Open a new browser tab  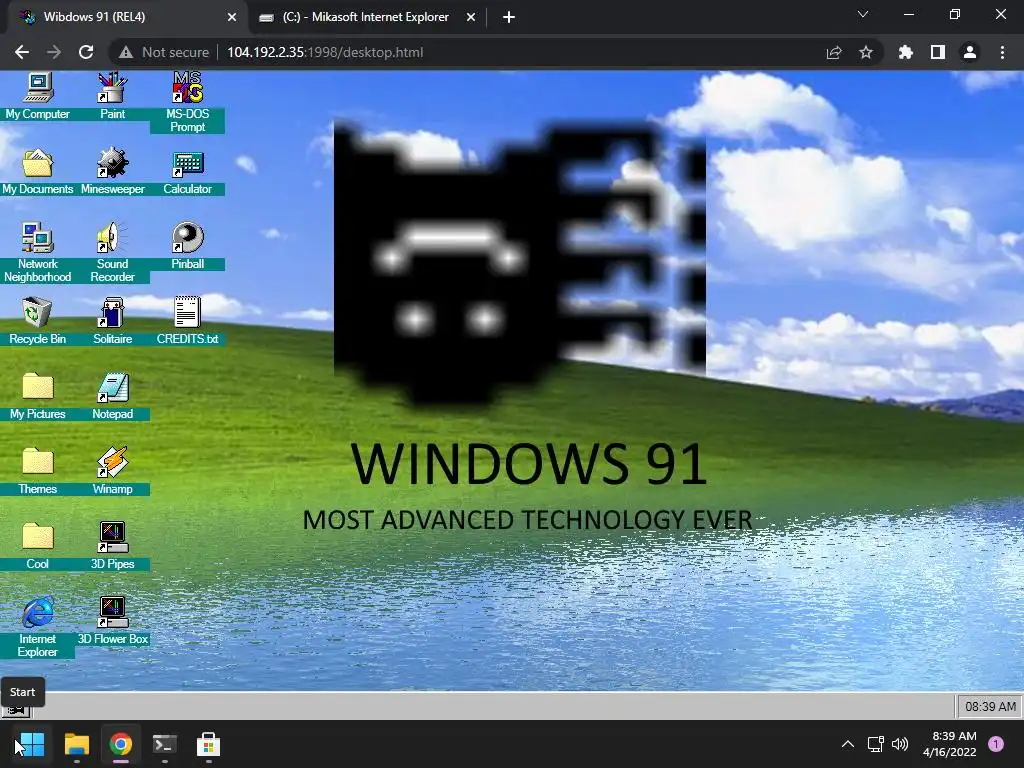click(x=509, y=17)
